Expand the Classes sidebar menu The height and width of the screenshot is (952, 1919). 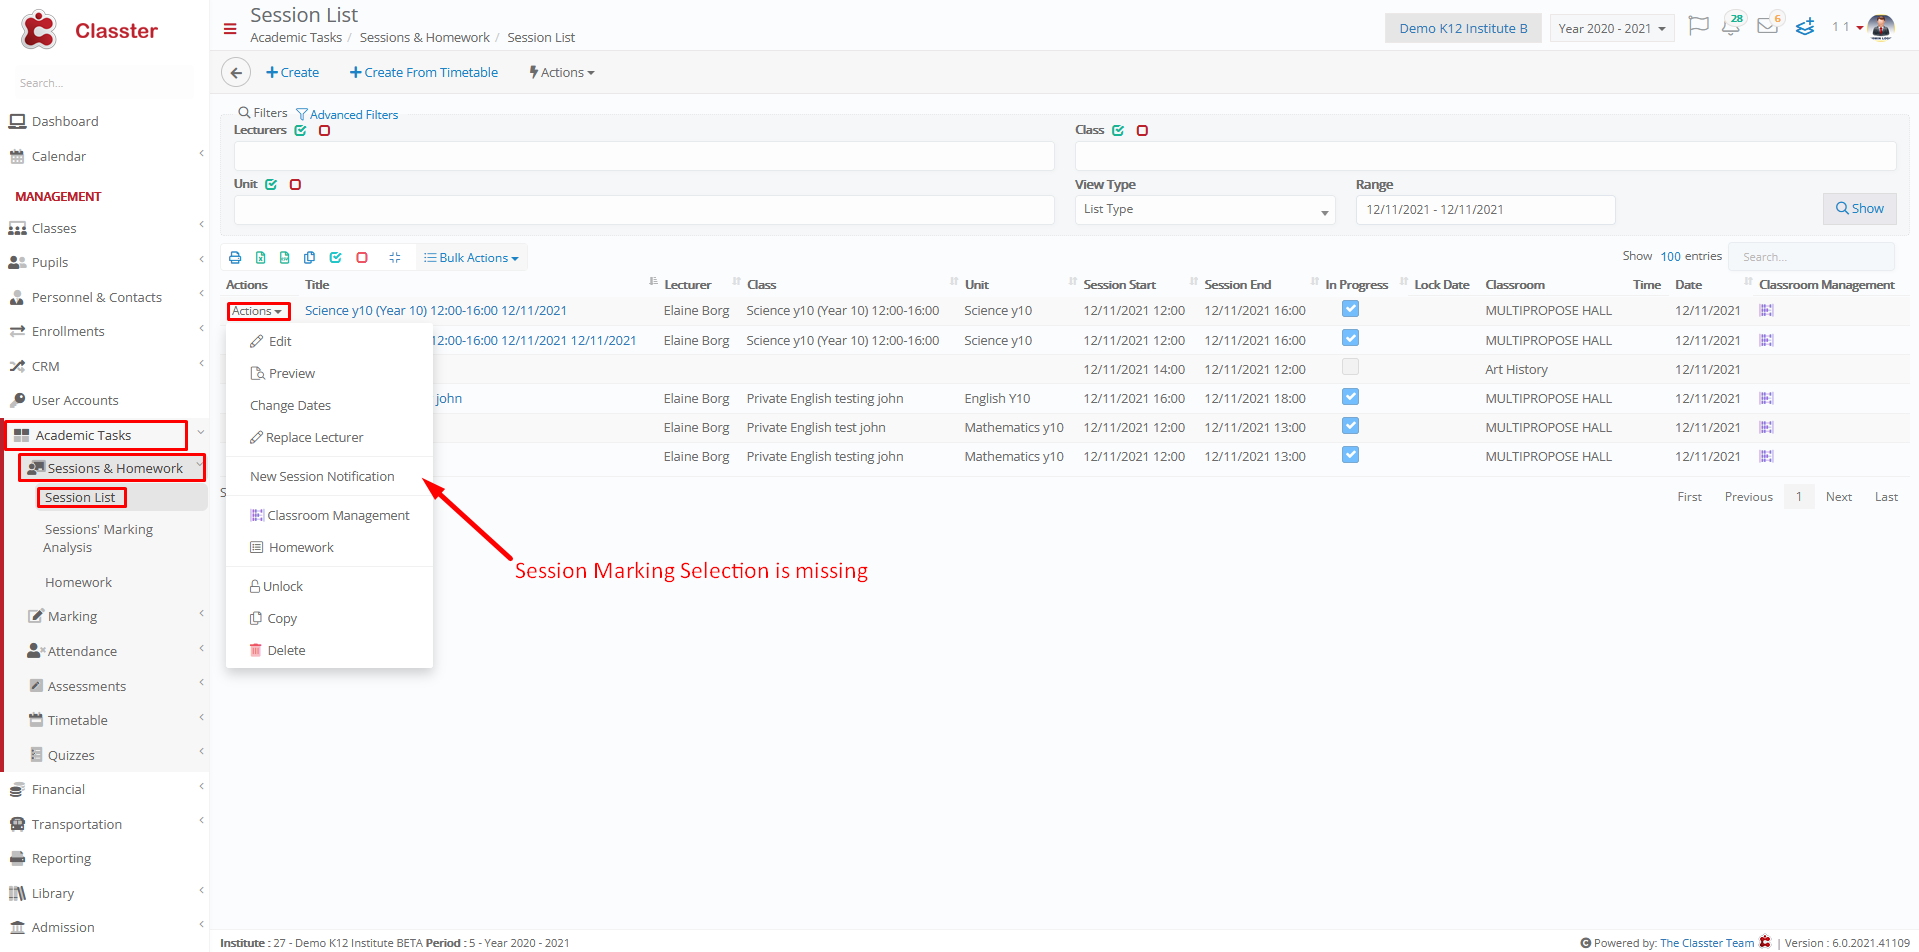104,228
